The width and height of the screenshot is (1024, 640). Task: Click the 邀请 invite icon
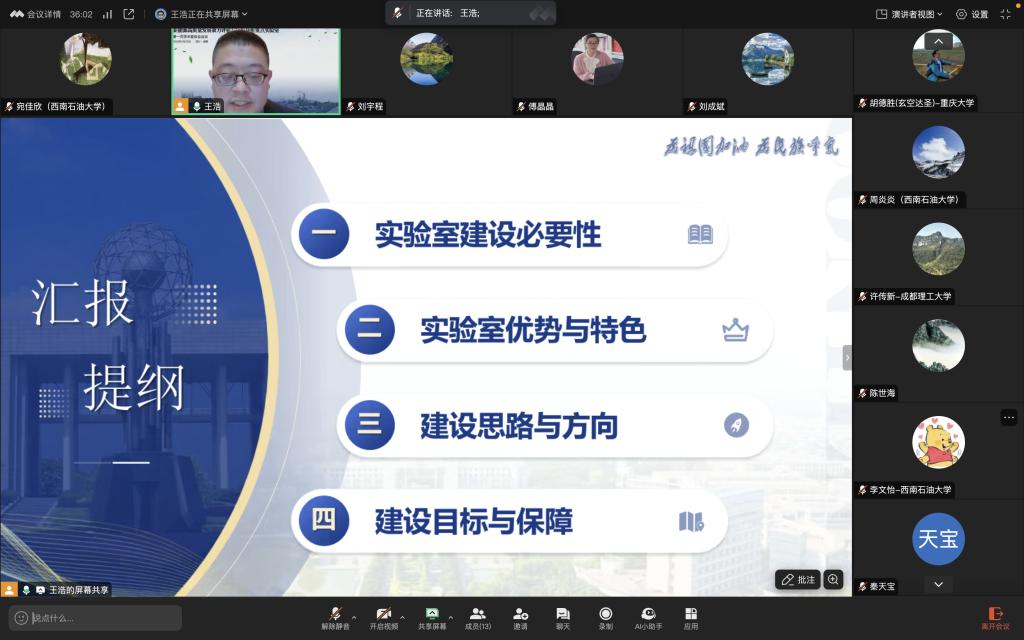coord(520,616)
